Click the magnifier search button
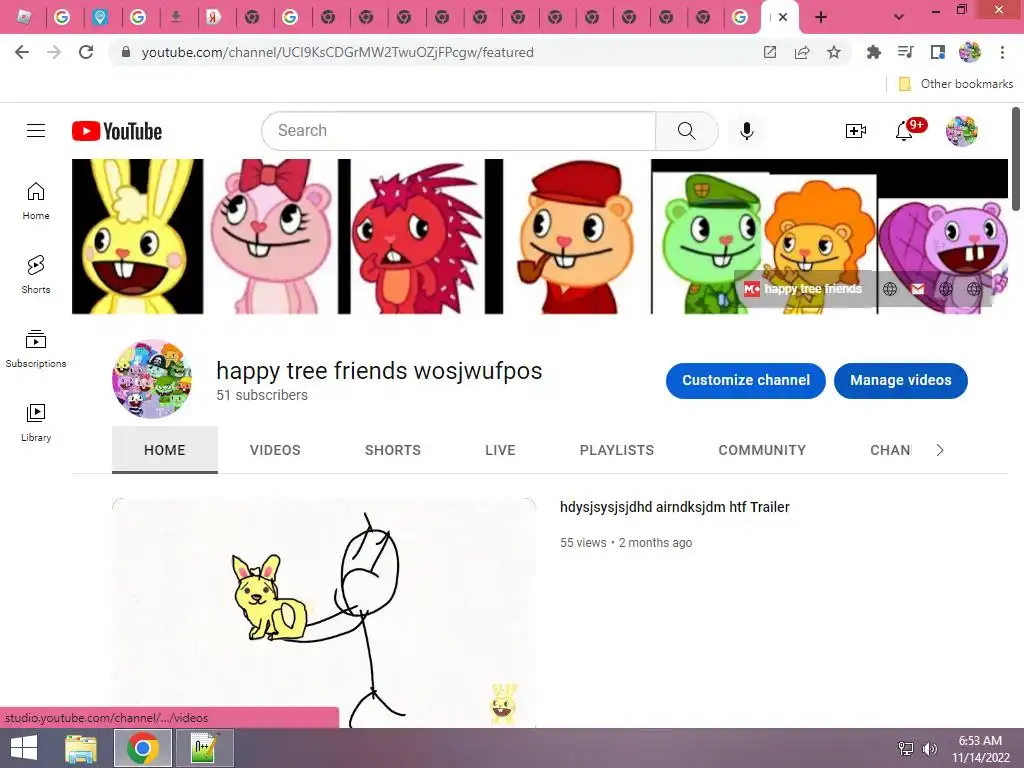Image resolution: width=1024 pixels, height=768 pixels. point(686,131)
